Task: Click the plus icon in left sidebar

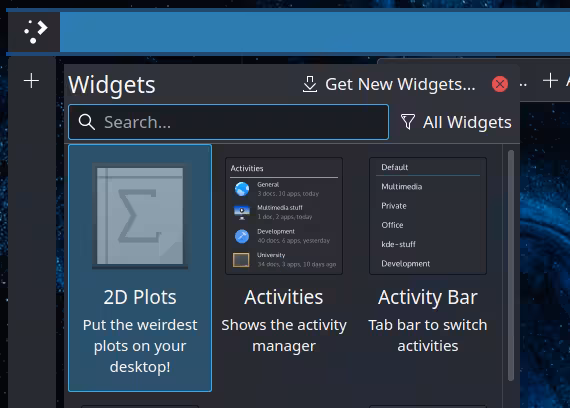Action: point(31,80)
